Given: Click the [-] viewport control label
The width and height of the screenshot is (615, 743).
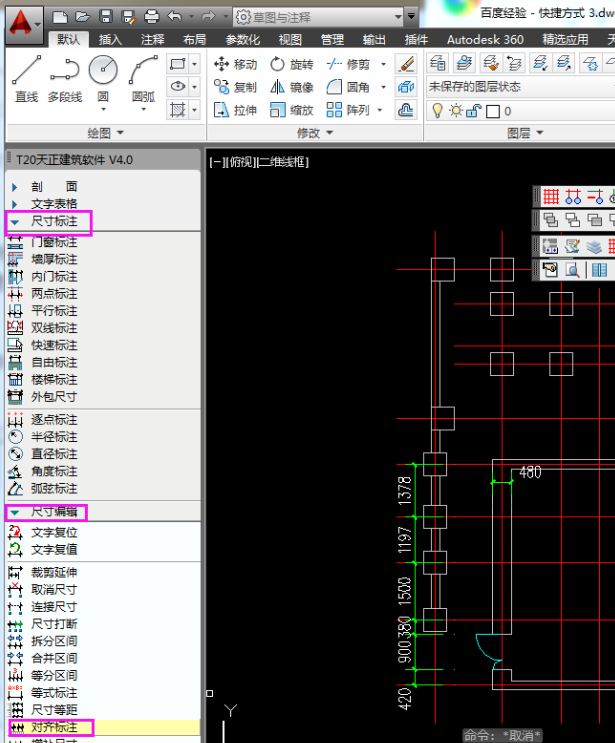Looking at the screenshot, I should tap(217, 162).
